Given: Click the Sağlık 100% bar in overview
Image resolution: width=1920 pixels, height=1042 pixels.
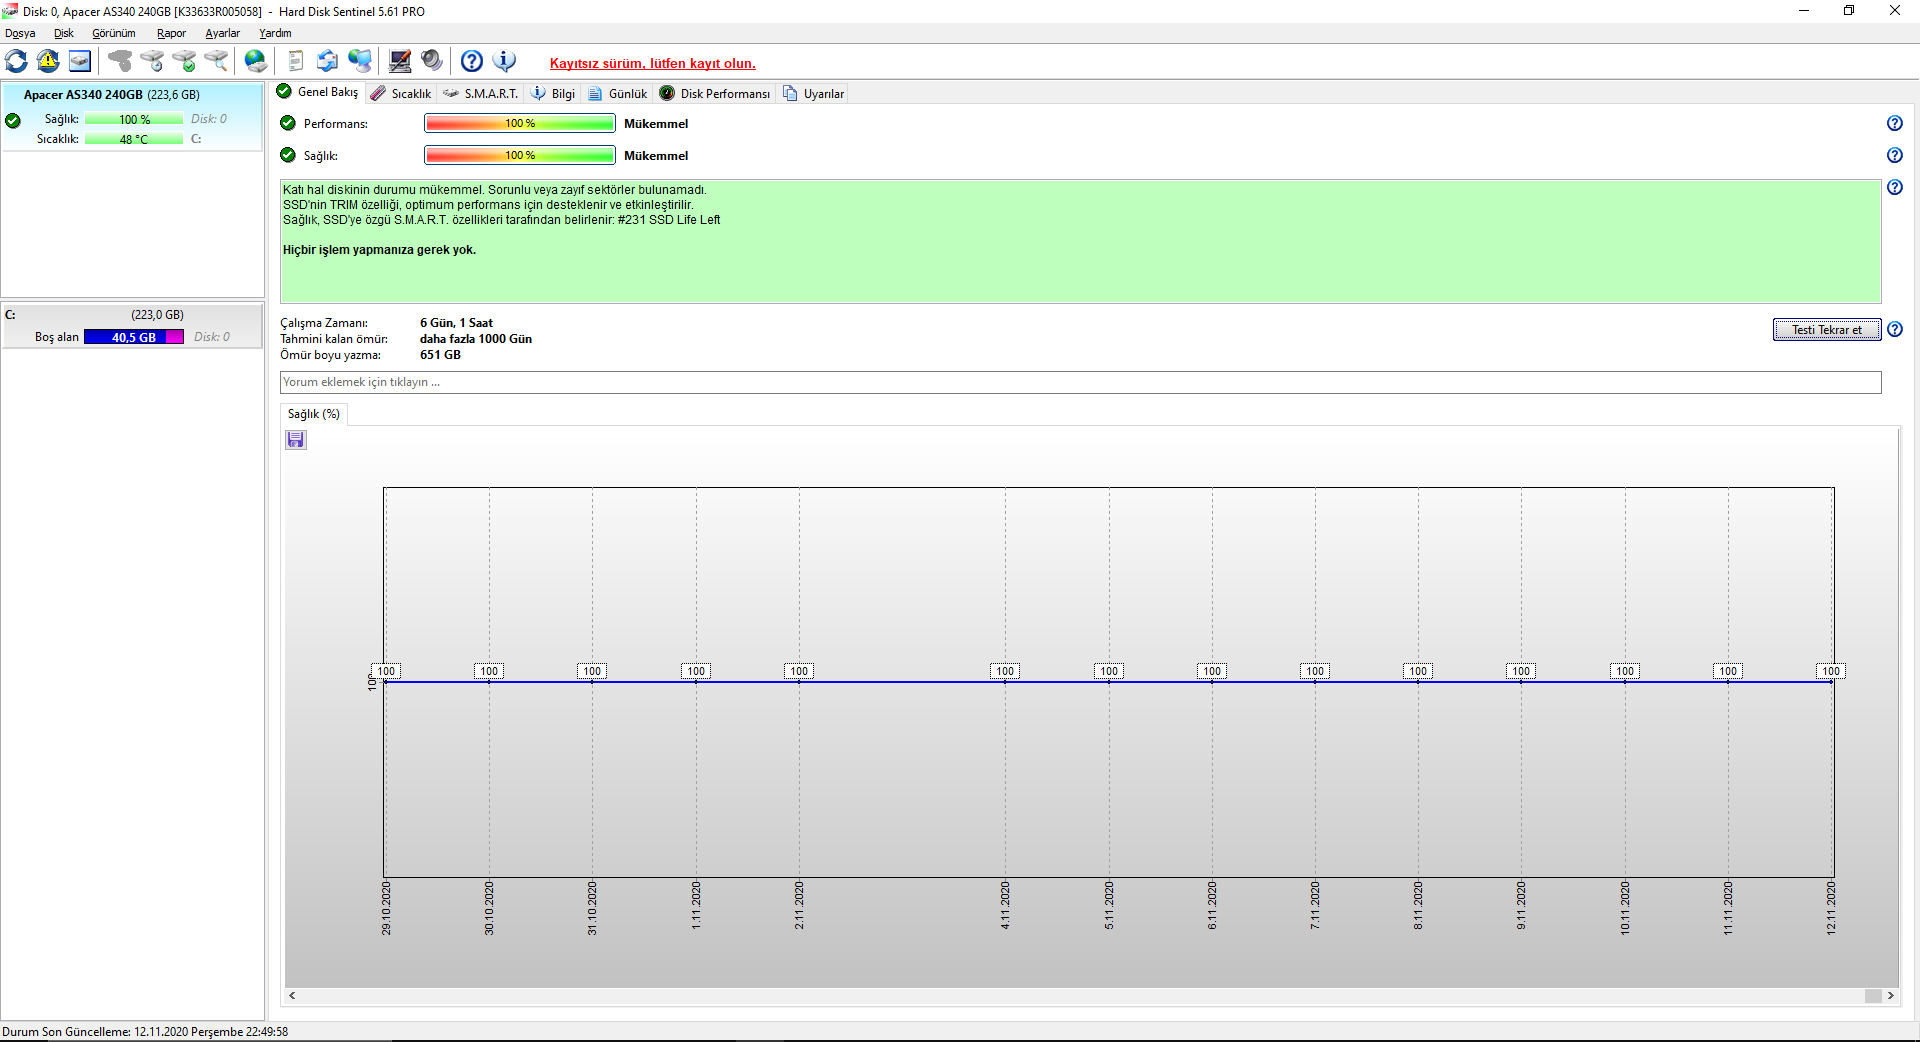Looking at the screenshot, I should tap(520, 155).
